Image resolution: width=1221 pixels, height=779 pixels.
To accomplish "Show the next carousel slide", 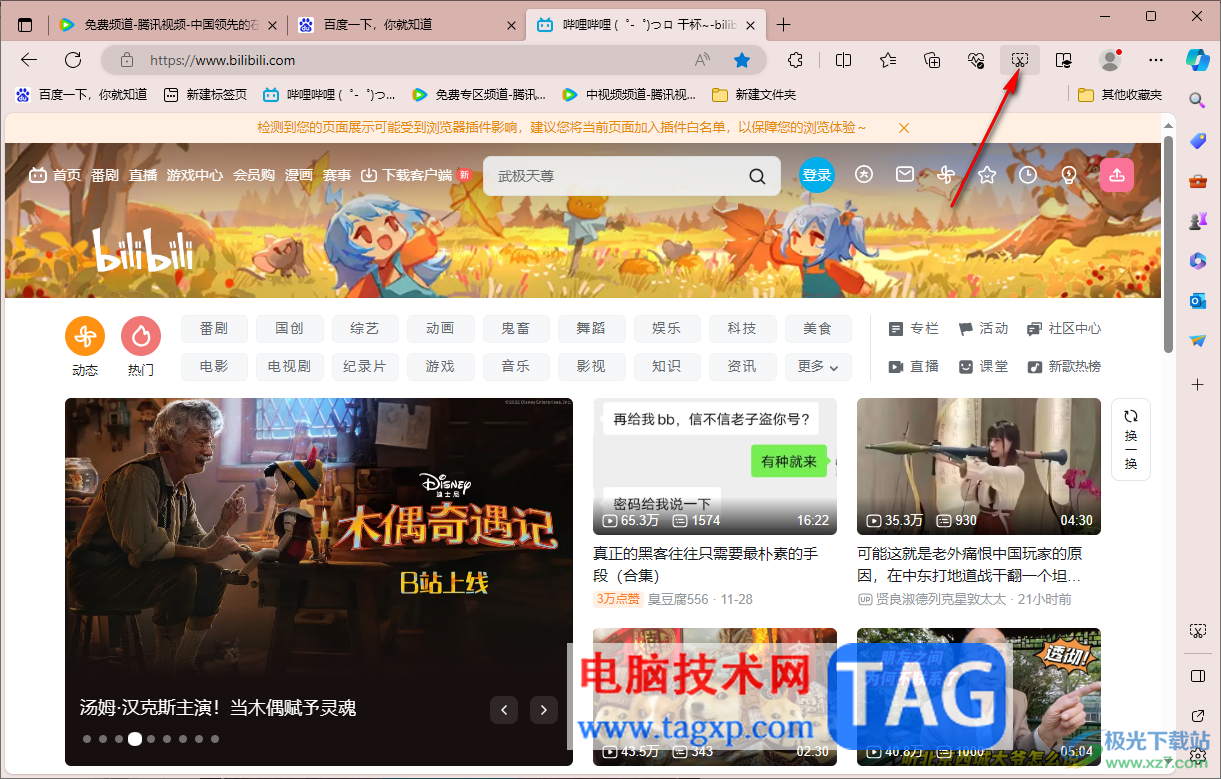I will click(543, 710).
